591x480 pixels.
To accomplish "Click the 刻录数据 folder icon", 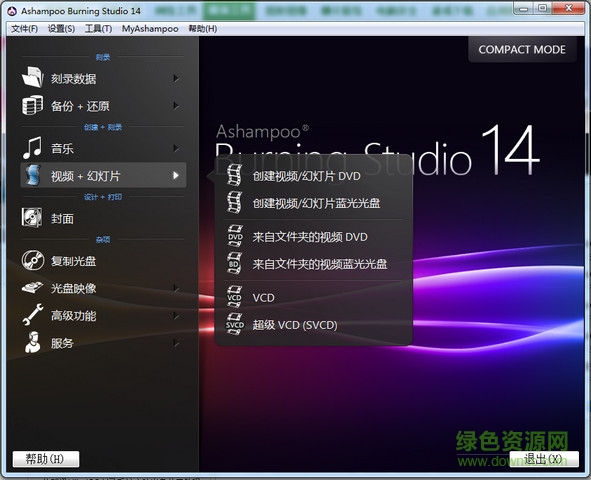I will click(33, 77).
